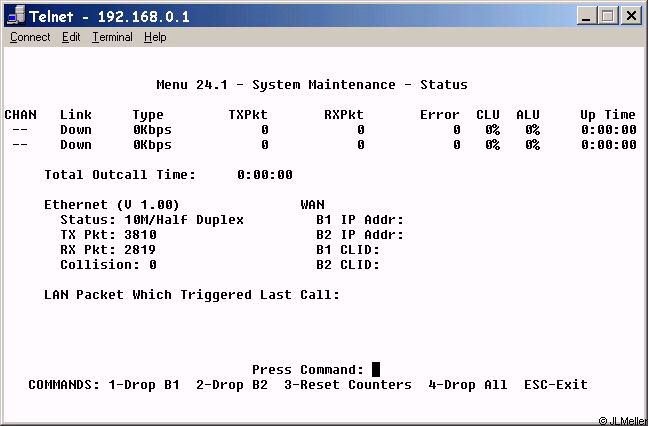Click the Up Time column header
648x426 pixels.
608,115
